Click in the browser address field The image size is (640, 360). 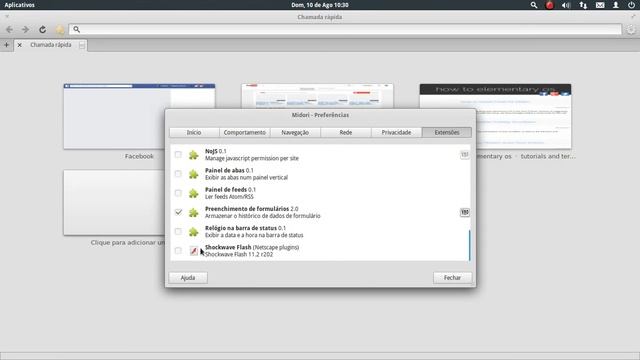click(x=345, y=29)
